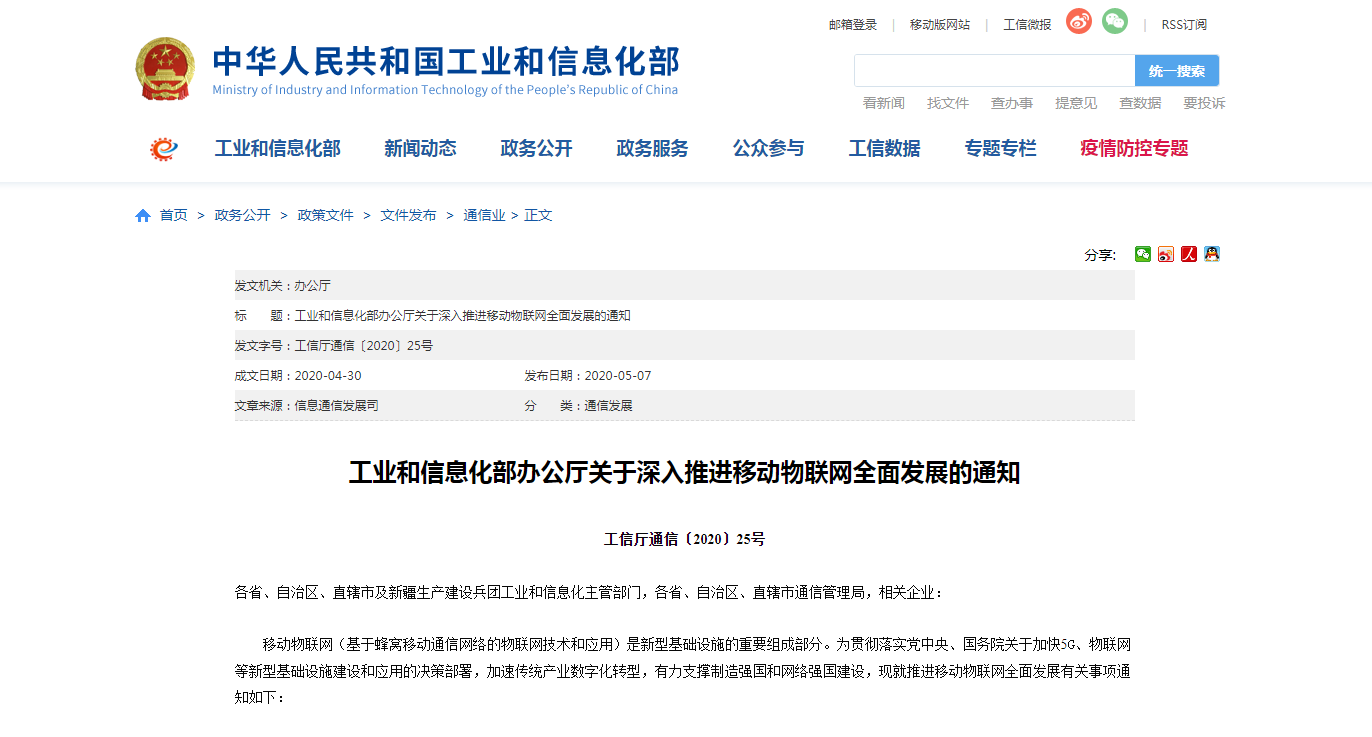Select 查数据 search shortcut
The width and height of the screenshot is (1372, 737).
click(1140, 103)
